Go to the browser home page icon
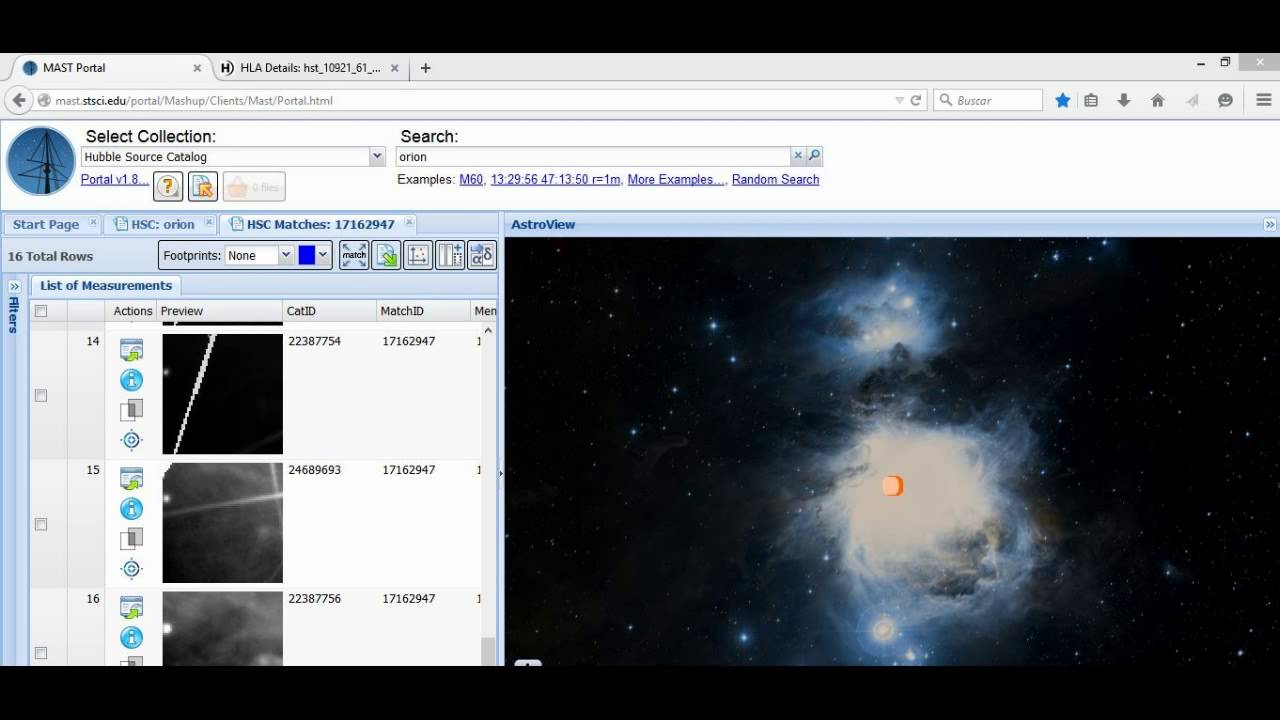The height and width of the screenshot is (720, 1280). coord(1157,100)
